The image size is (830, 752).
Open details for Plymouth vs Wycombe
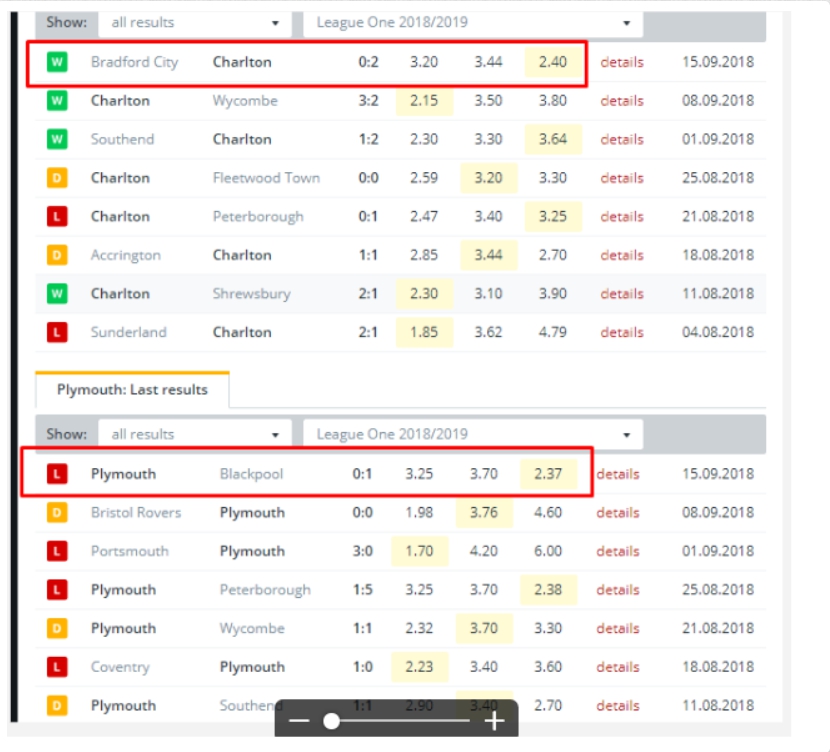click(x=618, y=628)
